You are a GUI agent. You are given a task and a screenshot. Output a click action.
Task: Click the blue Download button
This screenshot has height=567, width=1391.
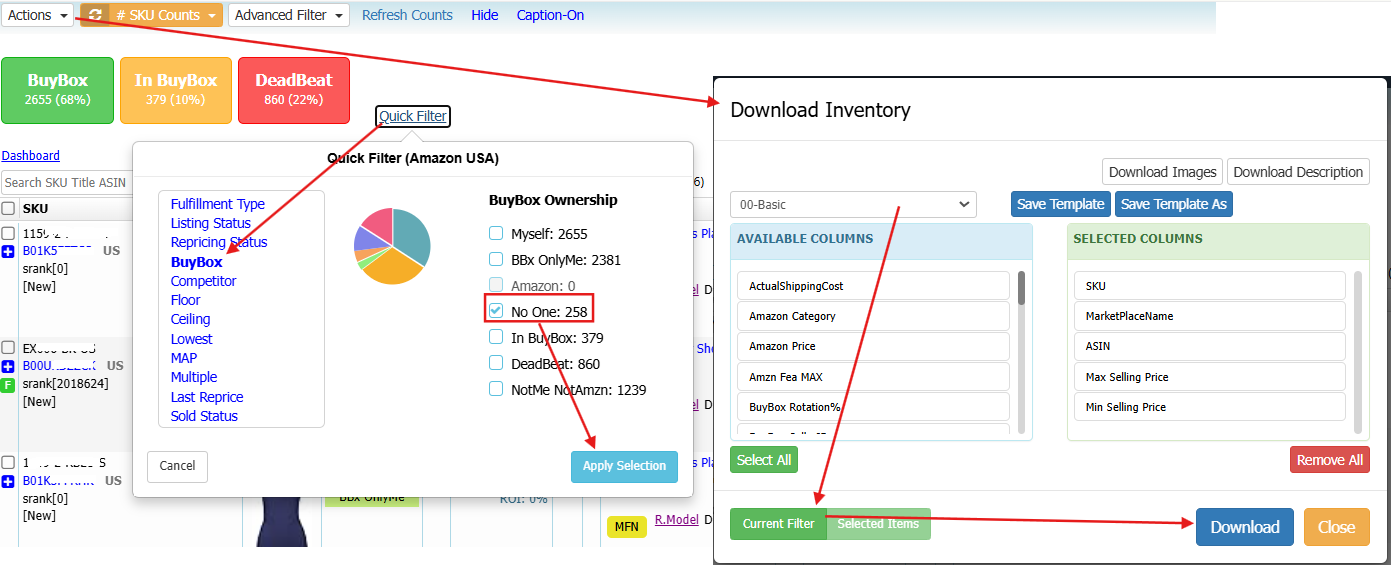tap(1244, 527)
